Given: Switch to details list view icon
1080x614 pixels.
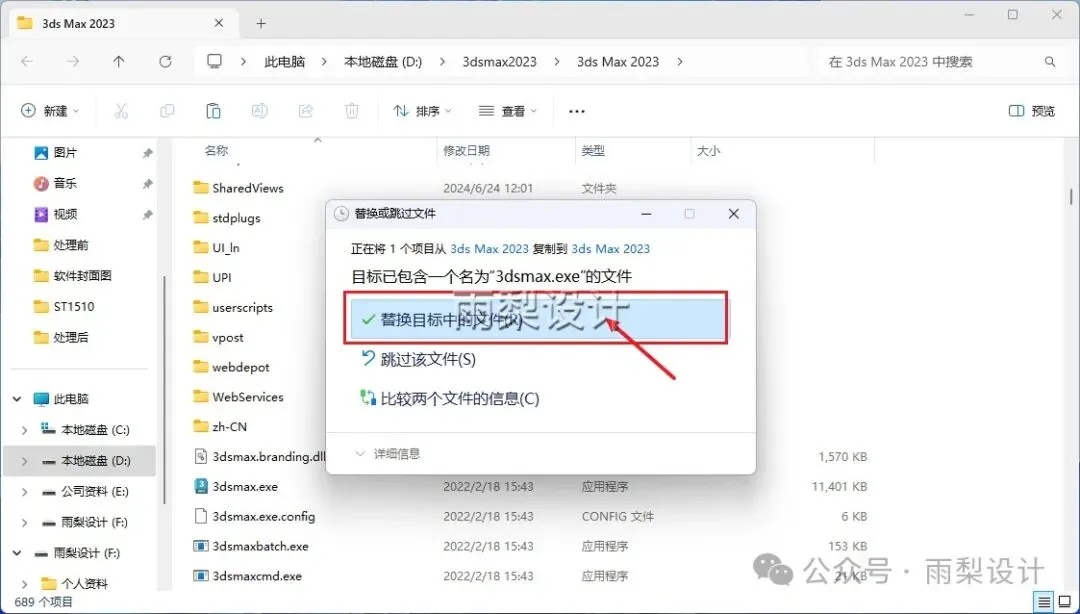Looking at the screenshot, I should tap(1044, 601).
